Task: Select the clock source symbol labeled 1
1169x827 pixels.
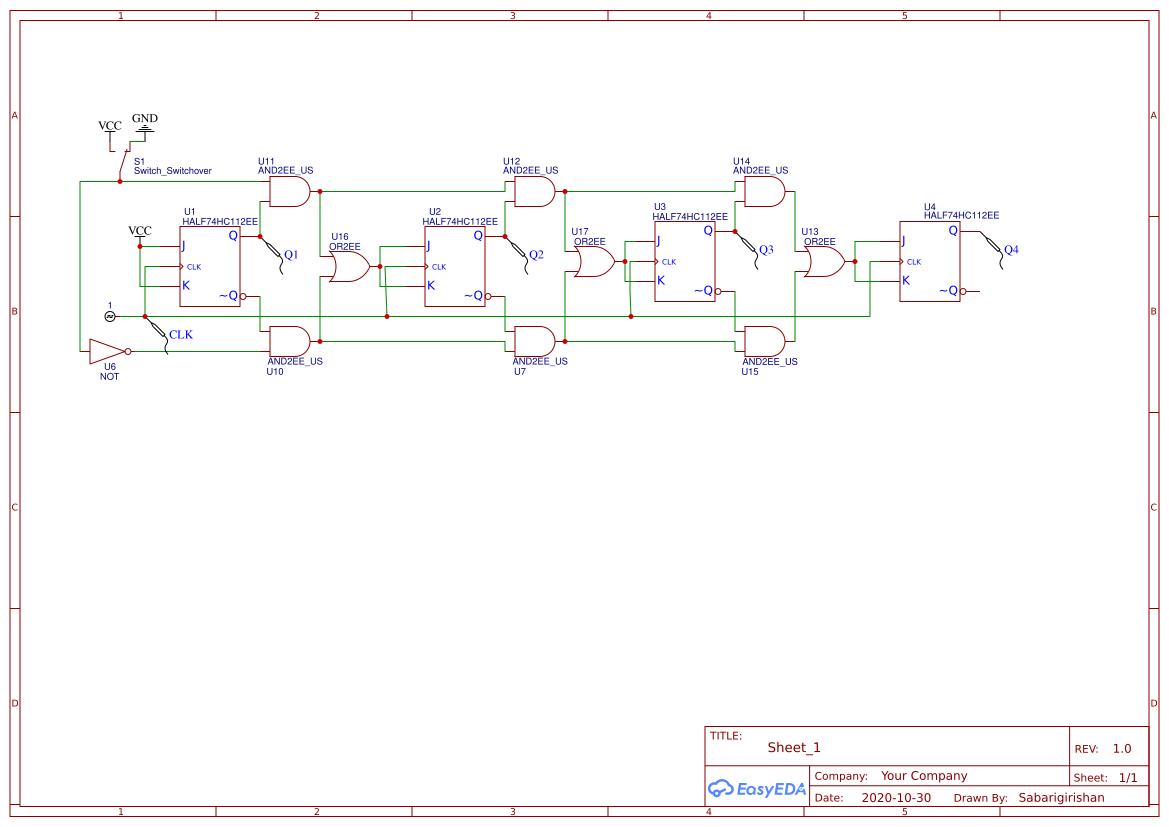Action: tap(110, 315)
